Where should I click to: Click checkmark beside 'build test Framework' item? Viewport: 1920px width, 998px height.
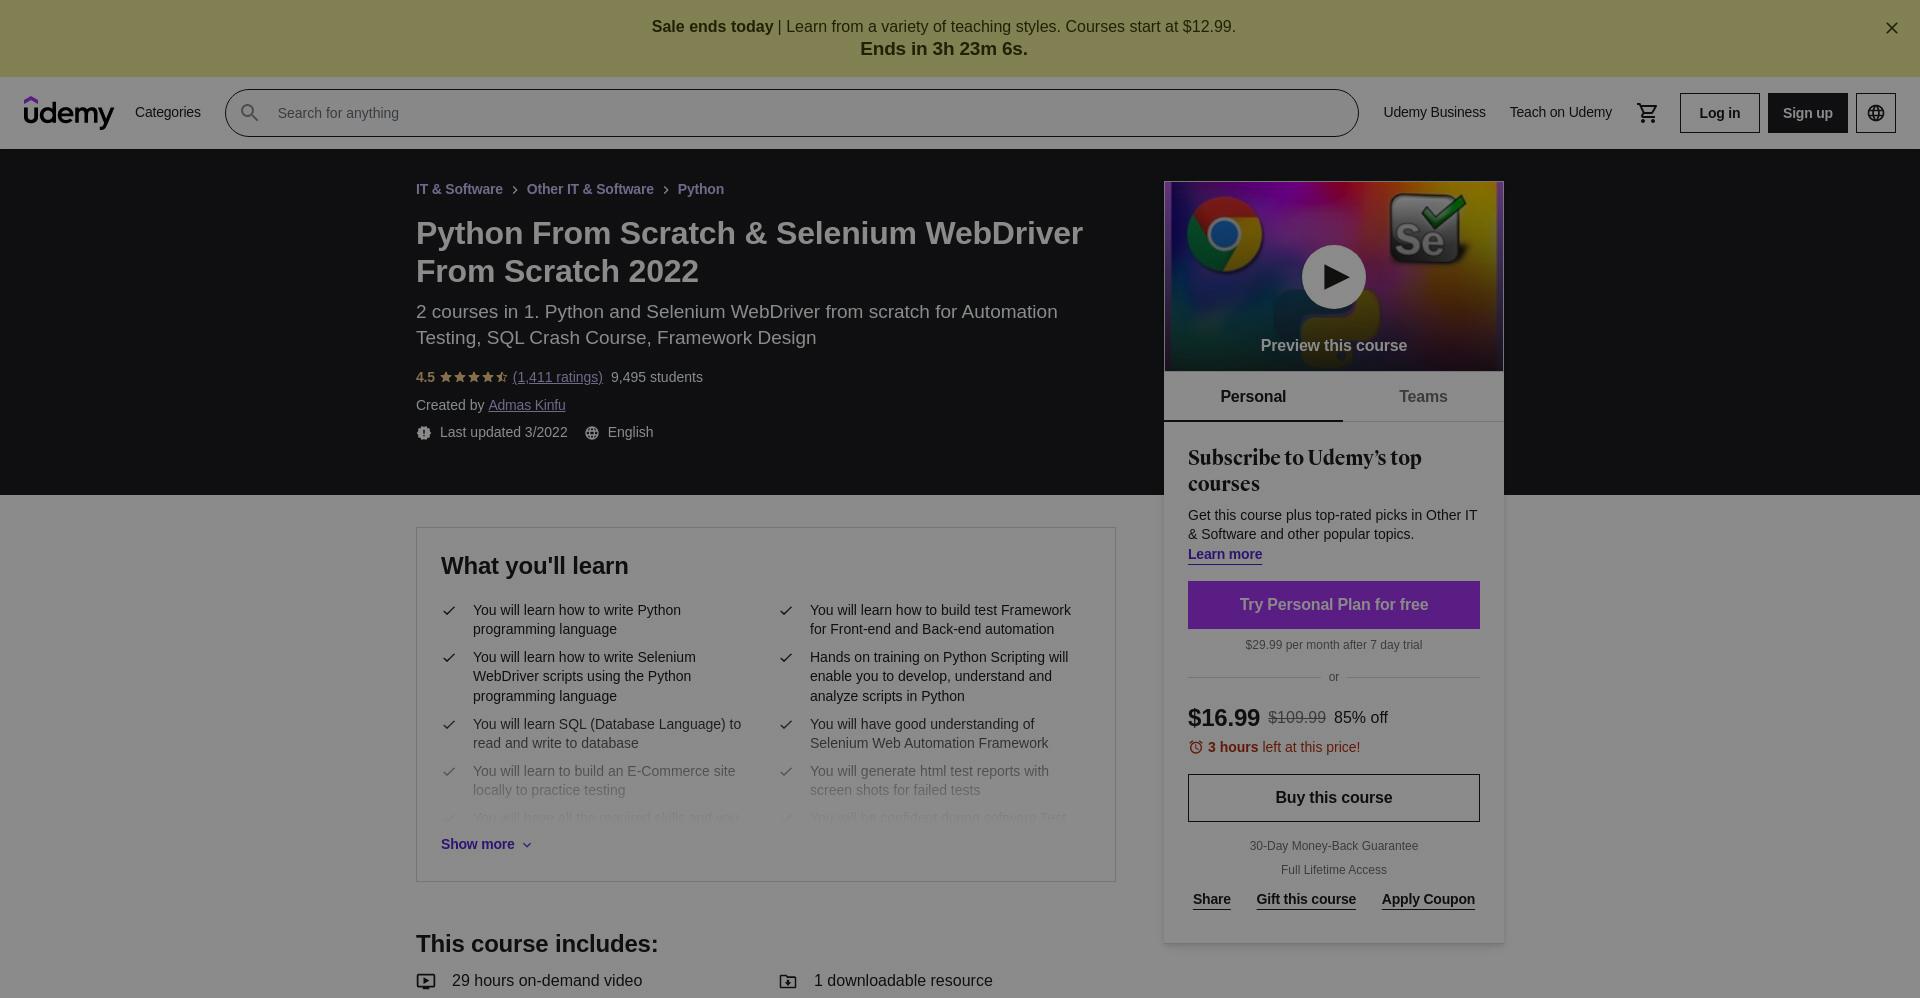point(786,611)
